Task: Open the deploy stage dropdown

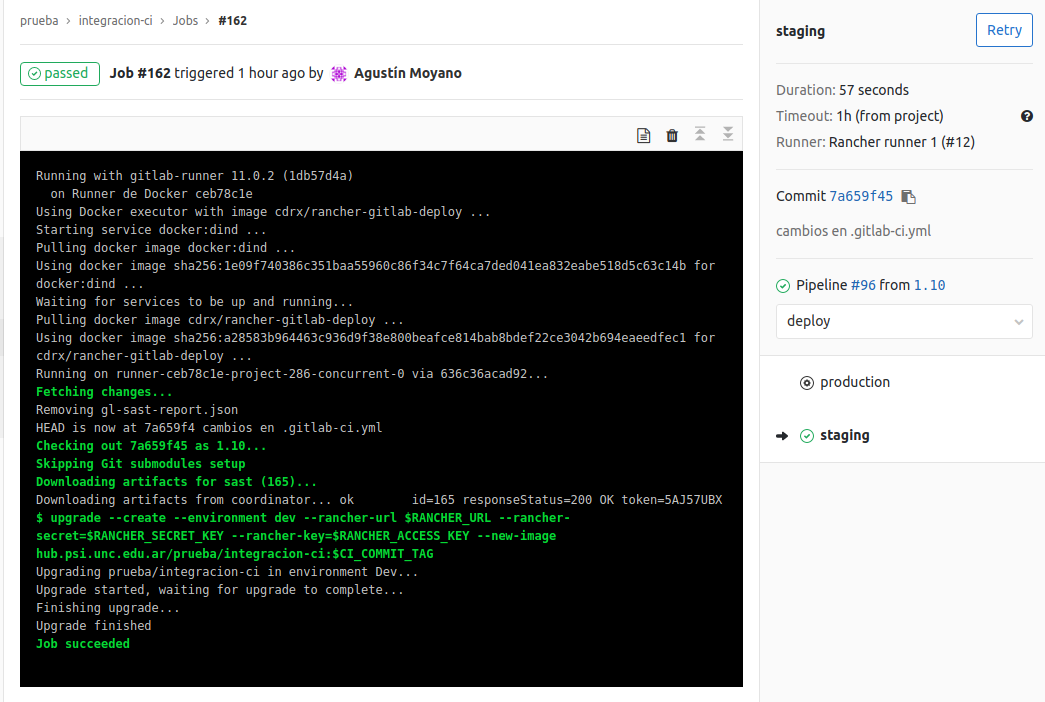Action: (x=904, y=321)
